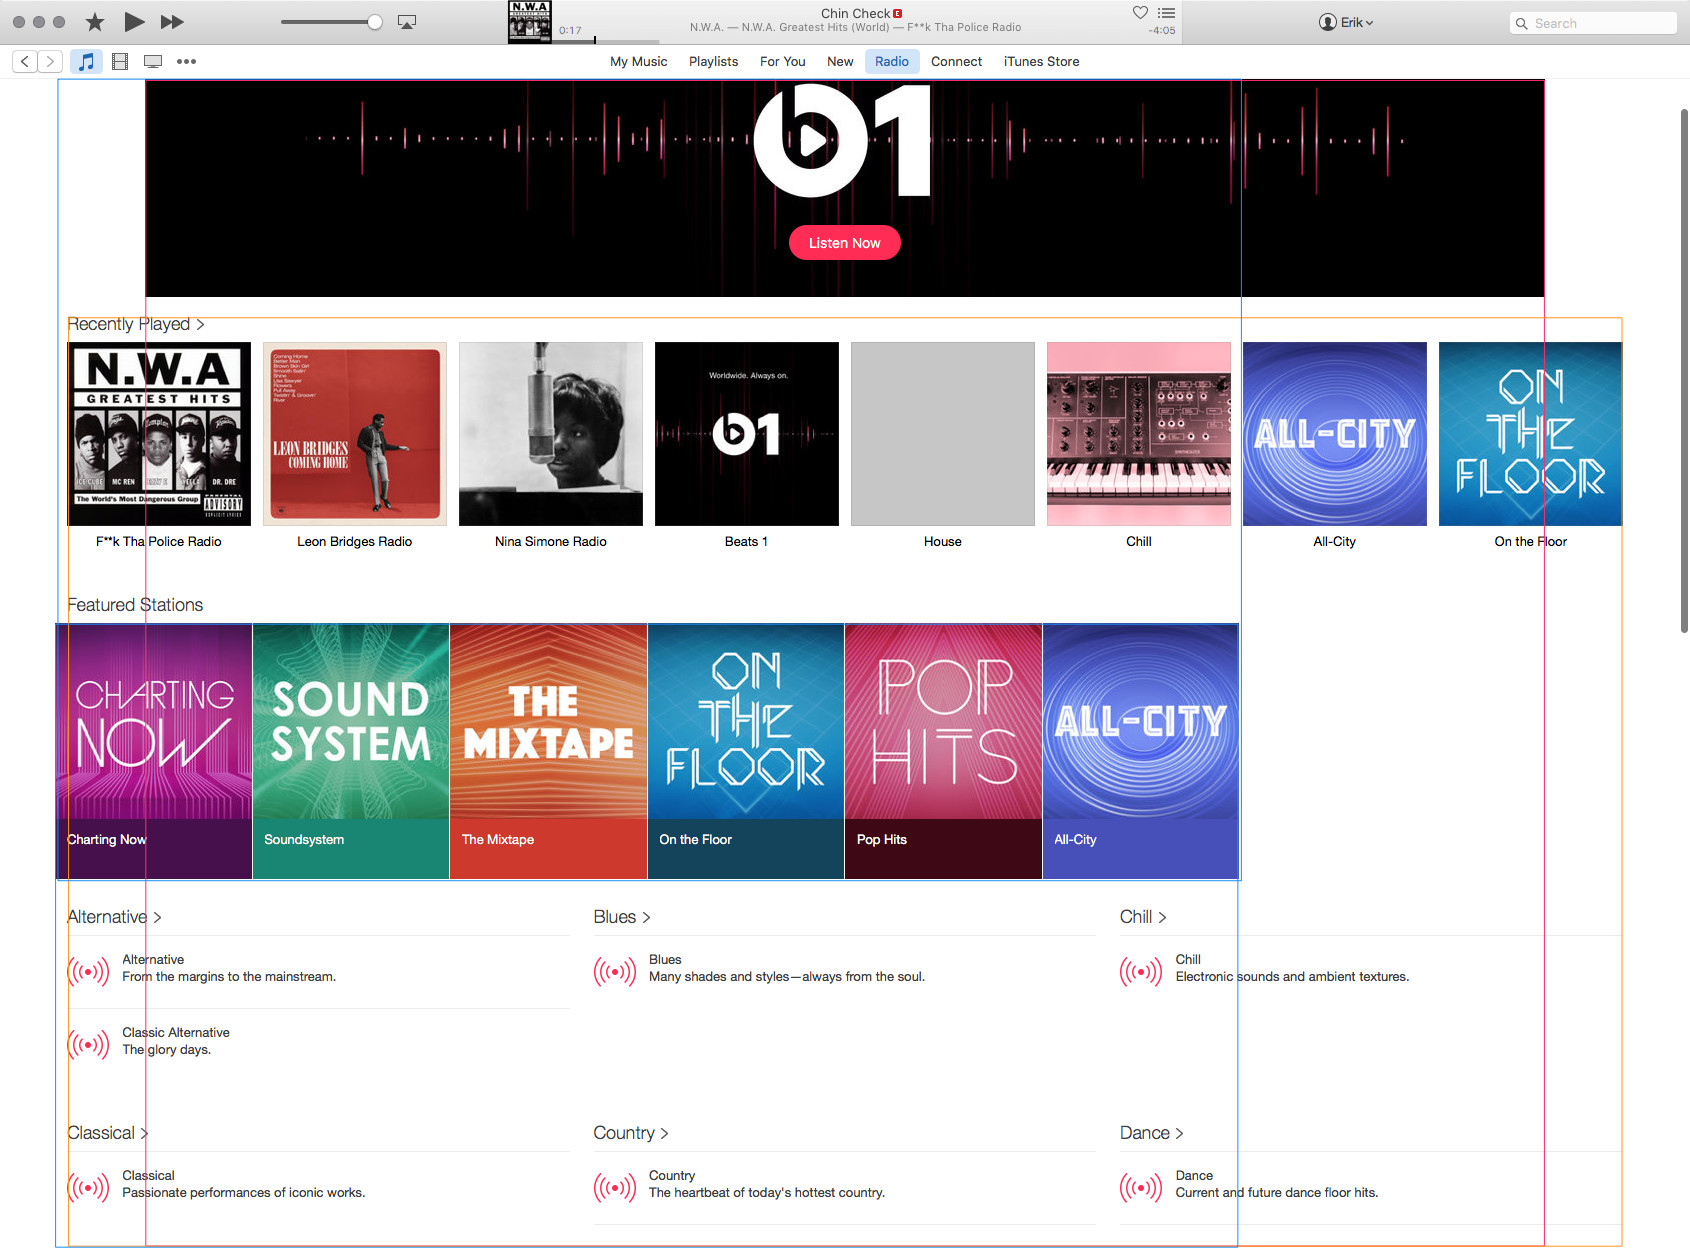Open Pop Hits featured station
The width and height of the screenshot is (1690, 1248).
click(x=944, y=752)
